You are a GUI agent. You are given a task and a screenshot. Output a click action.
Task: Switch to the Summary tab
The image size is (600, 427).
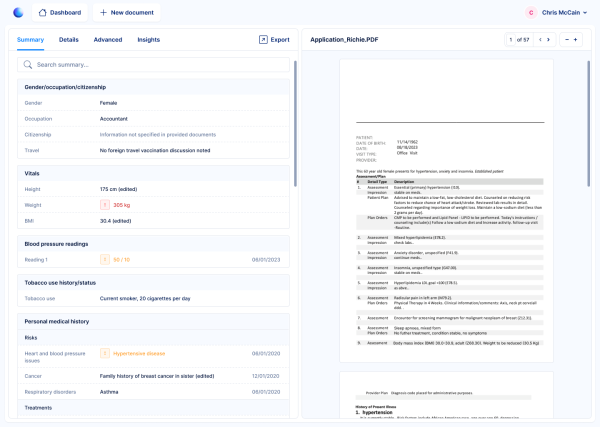click(x=30, y=40)
